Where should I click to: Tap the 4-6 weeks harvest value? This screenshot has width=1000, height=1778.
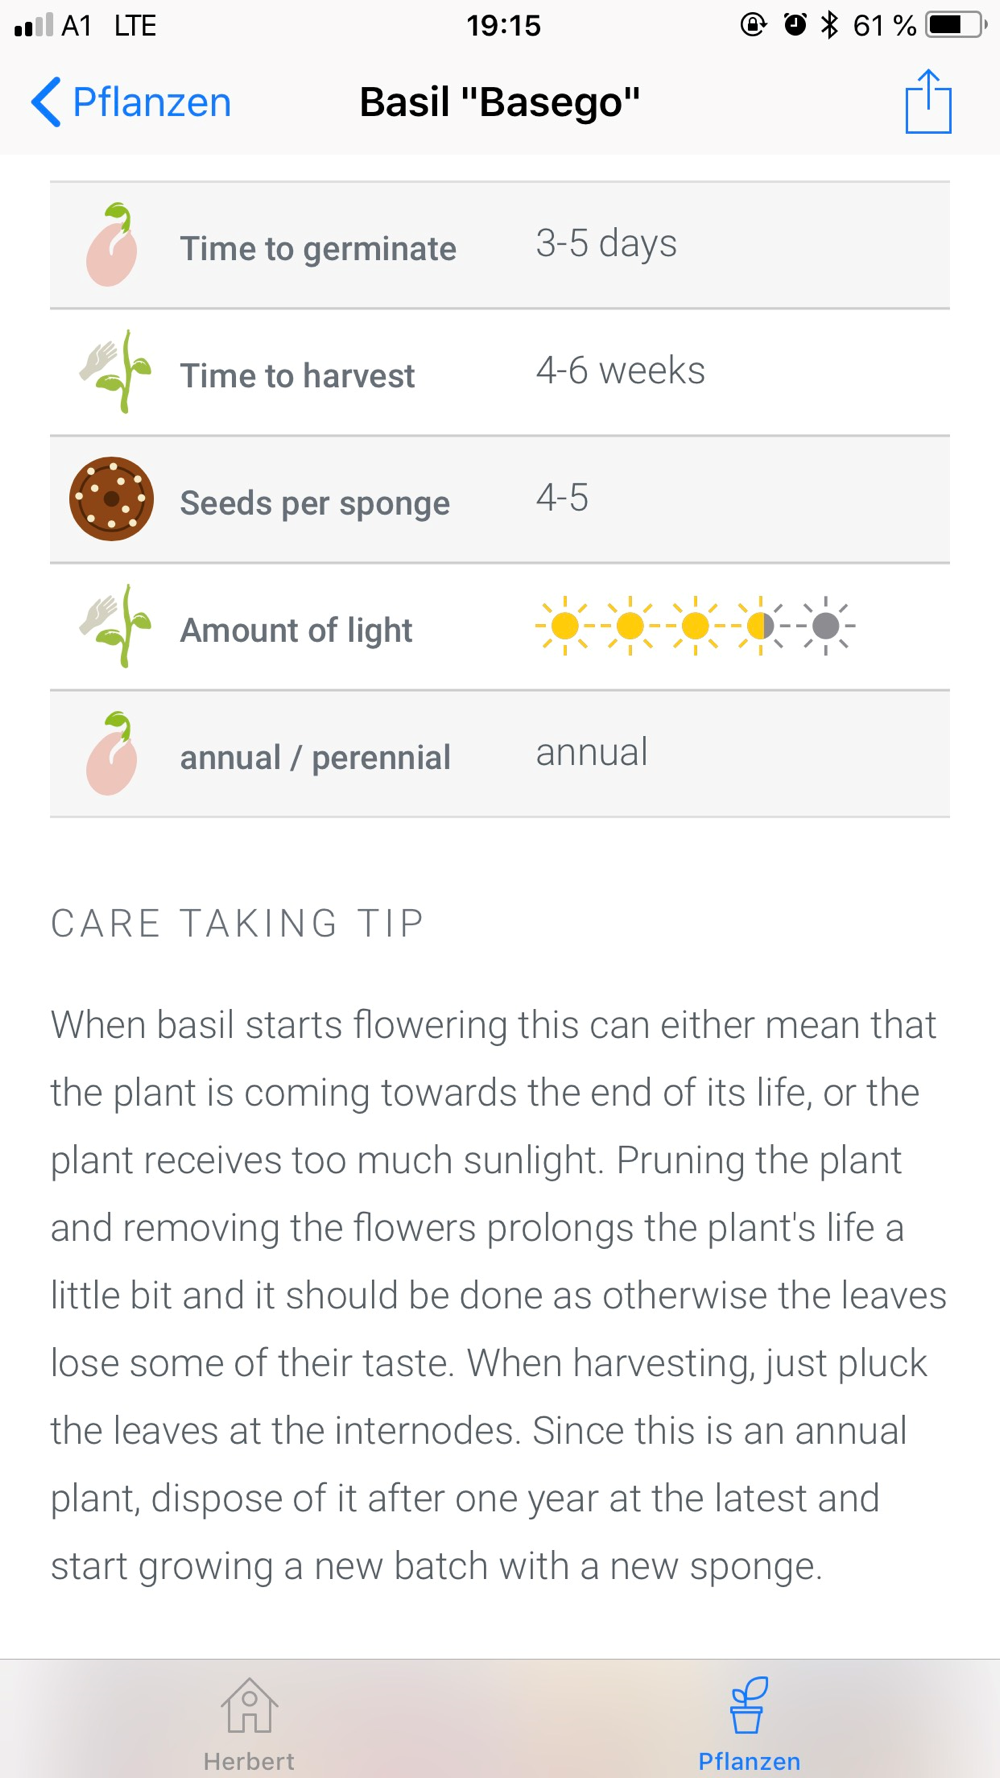coord(620,371)
